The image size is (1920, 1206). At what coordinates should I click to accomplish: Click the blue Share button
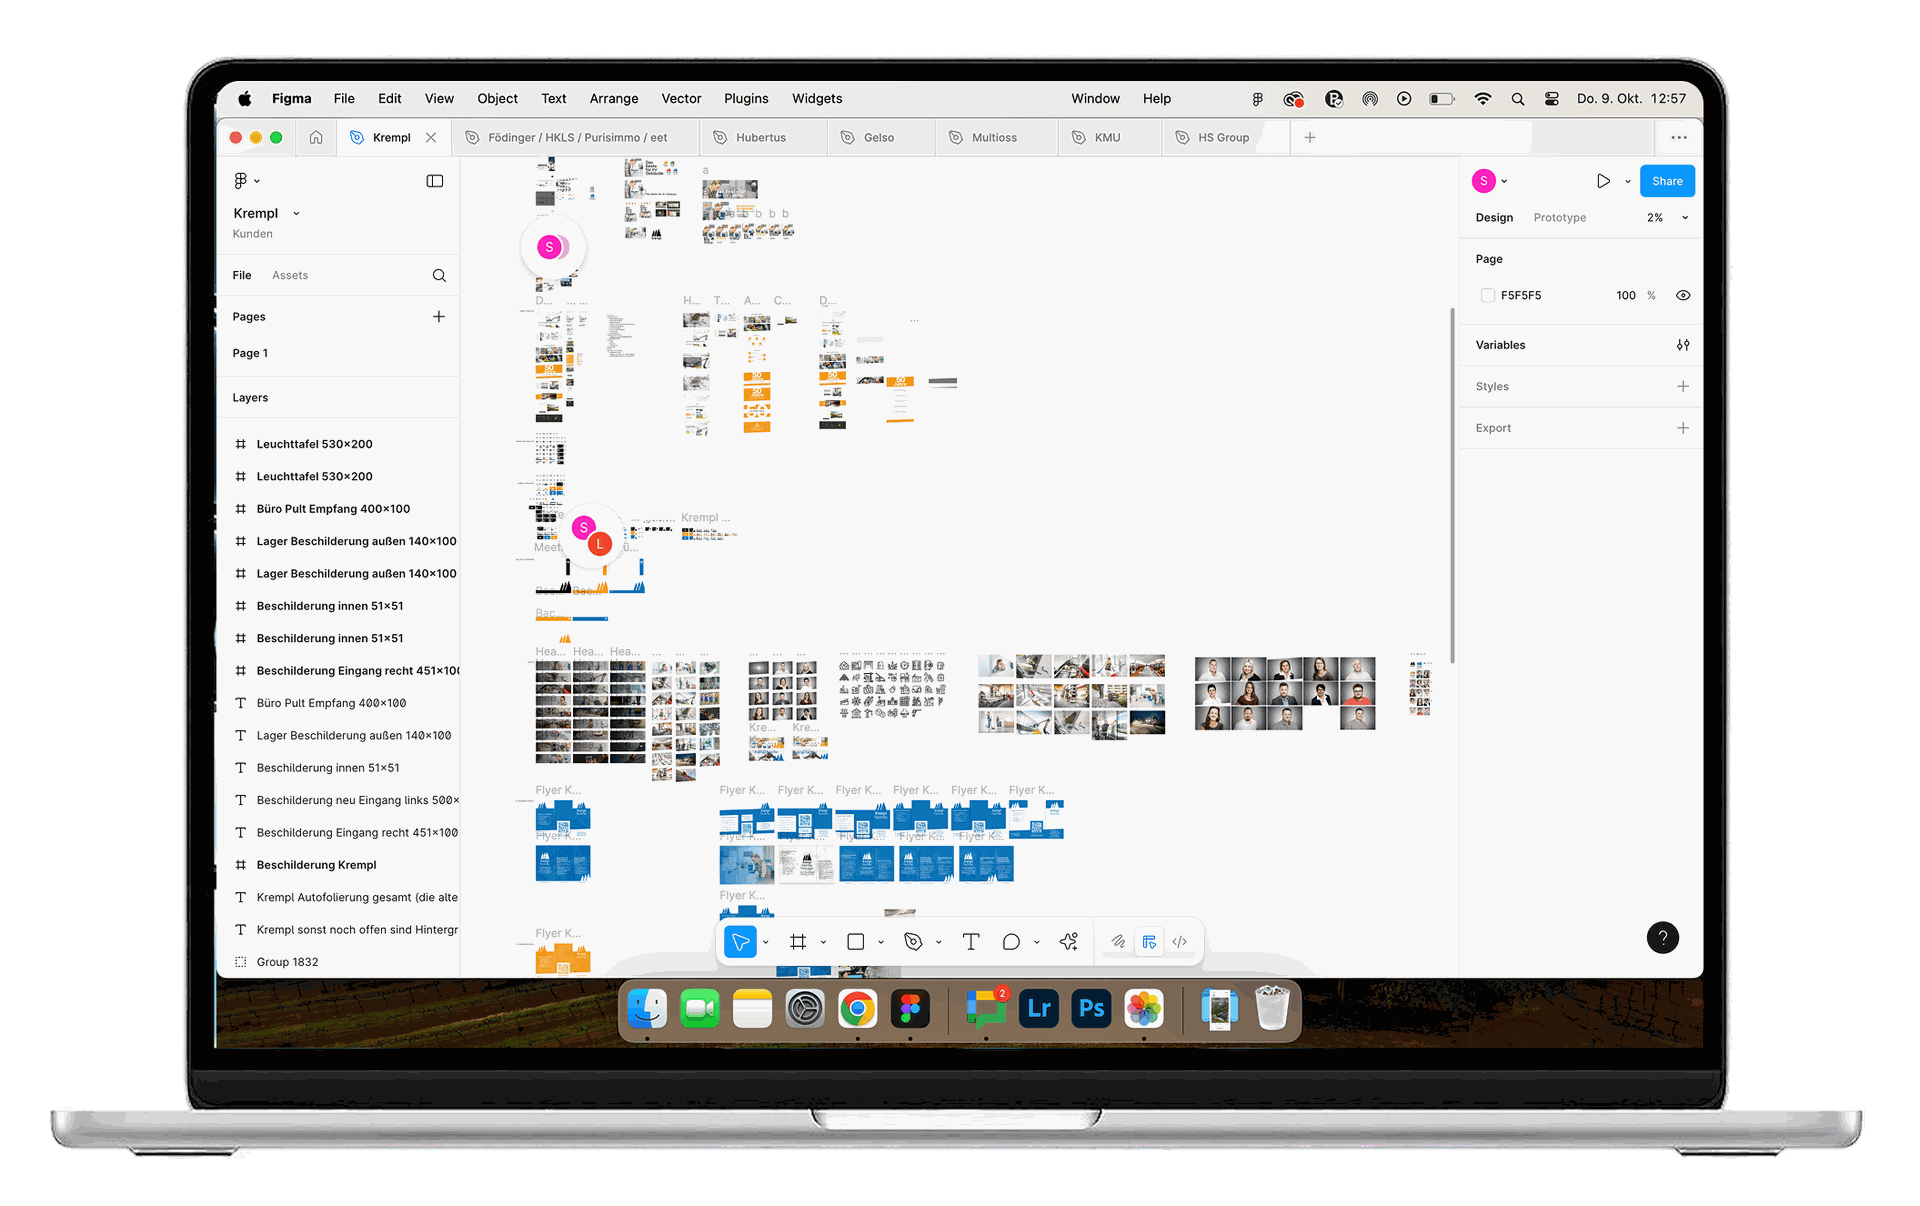tap(1666, 181)
